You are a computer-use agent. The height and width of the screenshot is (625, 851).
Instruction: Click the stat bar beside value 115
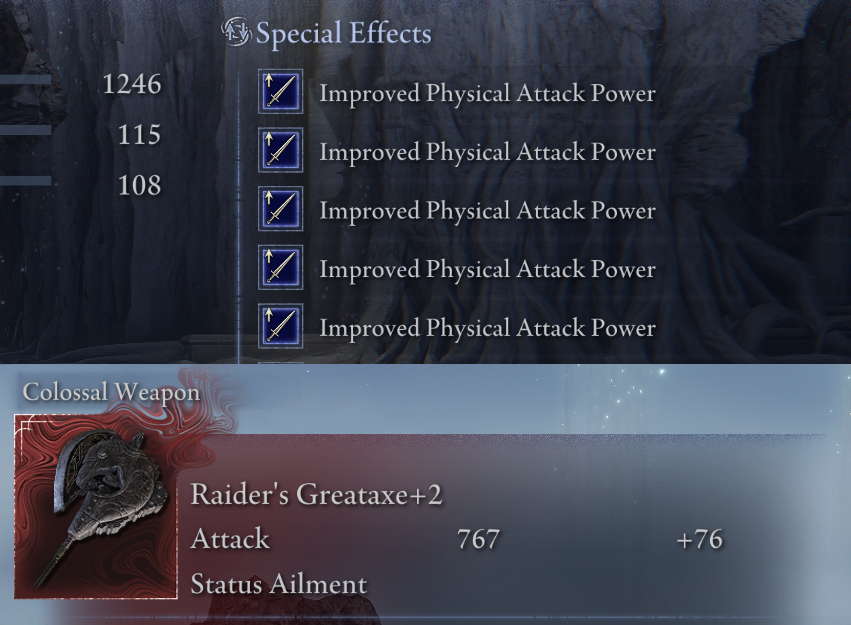coord(26,130)
